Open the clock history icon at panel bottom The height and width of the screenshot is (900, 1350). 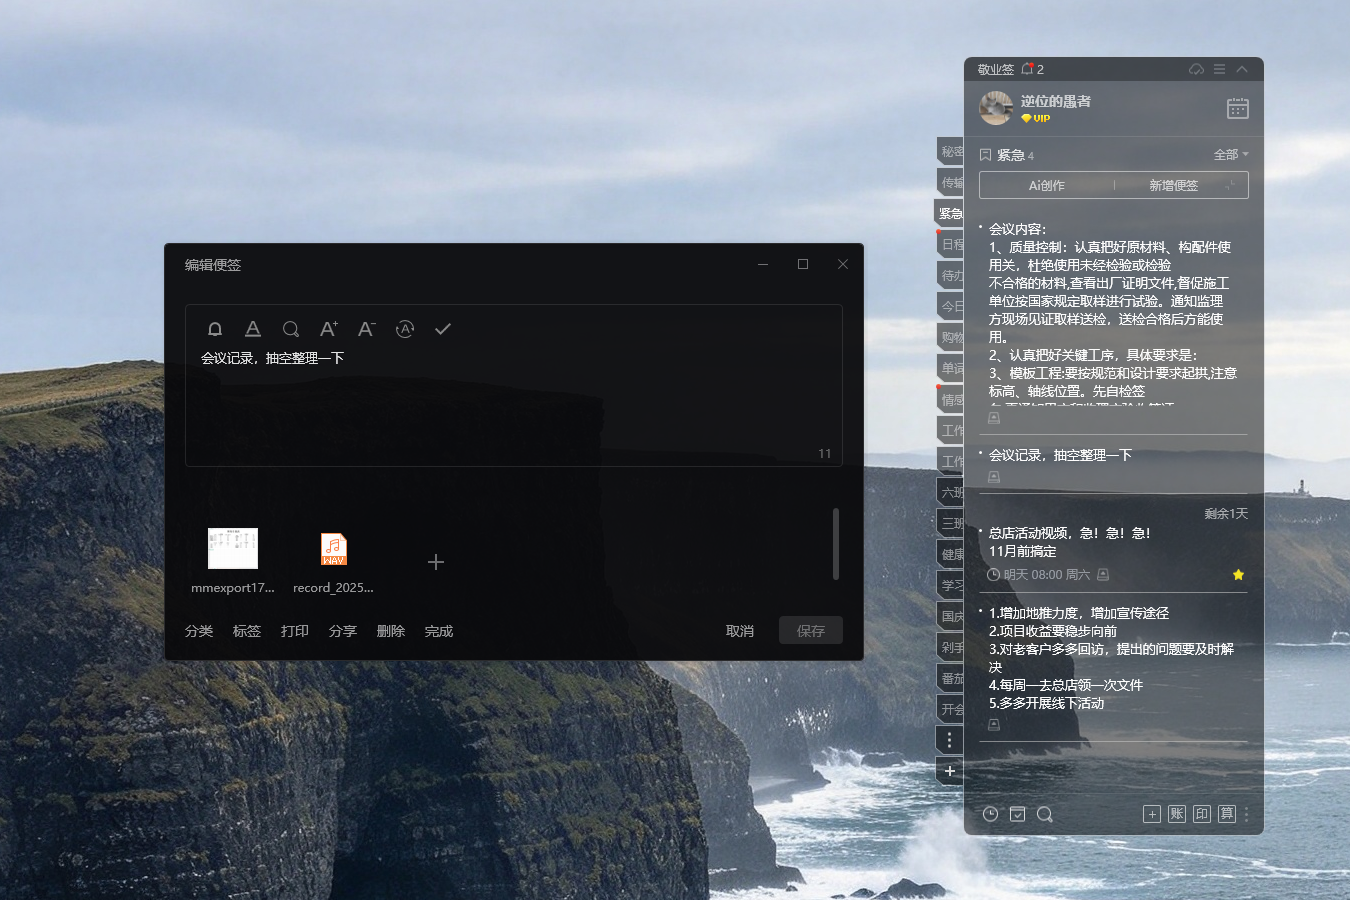coord(990,814)
